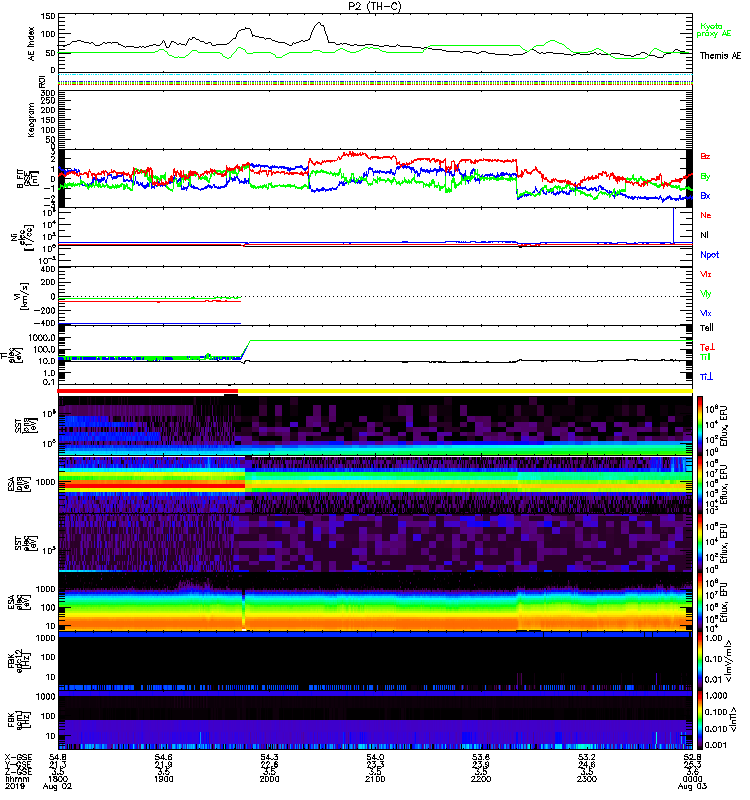Image resolution: width=750 pixels, height=800 pixels.
Task: Select the blue "Ti⊥" temperature legend label
Action: pyautogui.click(x=706, y=377)
